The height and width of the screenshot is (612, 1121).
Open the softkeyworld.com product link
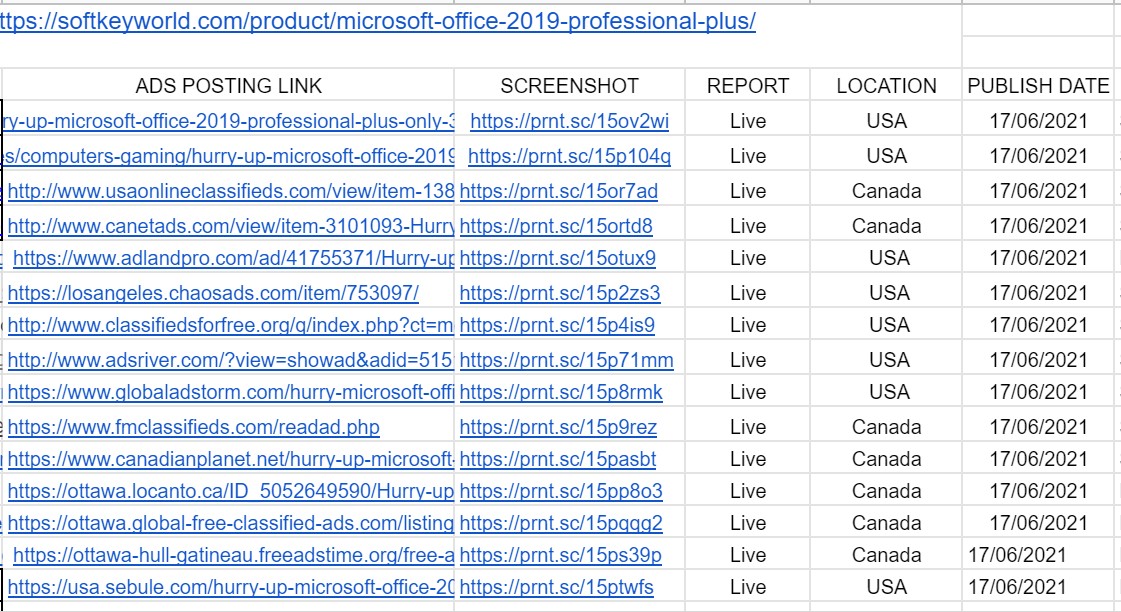(377, 21)
